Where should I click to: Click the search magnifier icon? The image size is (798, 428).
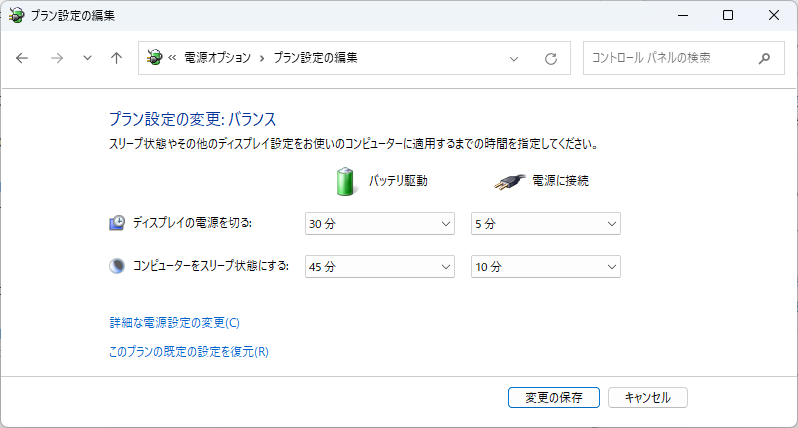764,59
